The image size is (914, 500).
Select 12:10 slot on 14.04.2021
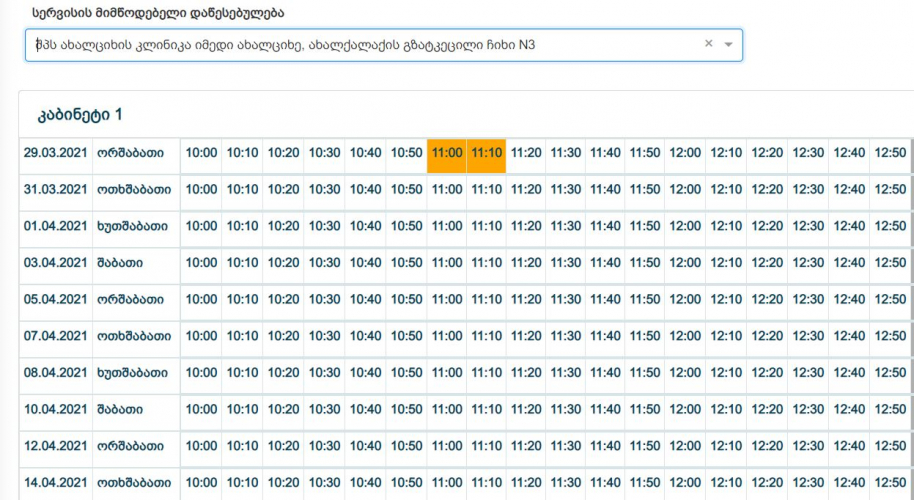[725, 482]
